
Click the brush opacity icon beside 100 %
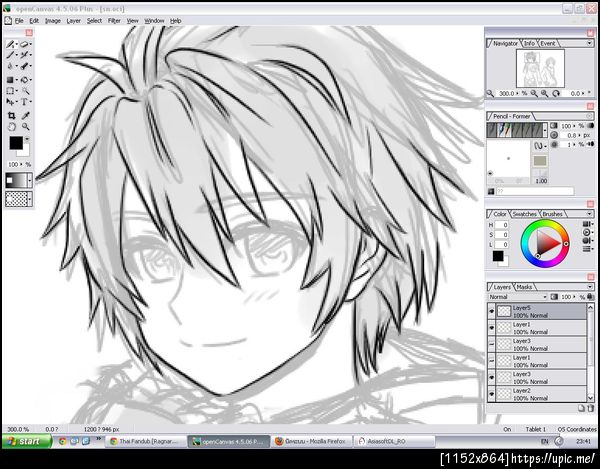coord(554,125)
